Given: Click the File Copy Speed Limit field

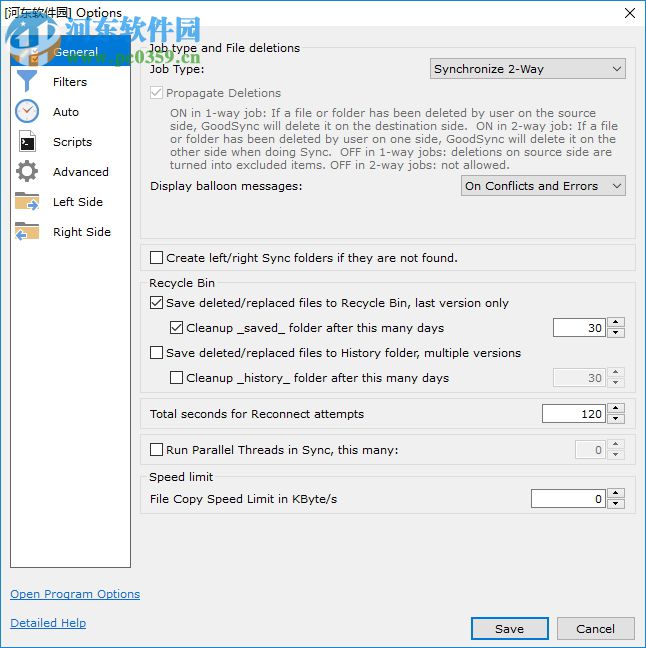Looking at the screenshot, I should (568, 499).
